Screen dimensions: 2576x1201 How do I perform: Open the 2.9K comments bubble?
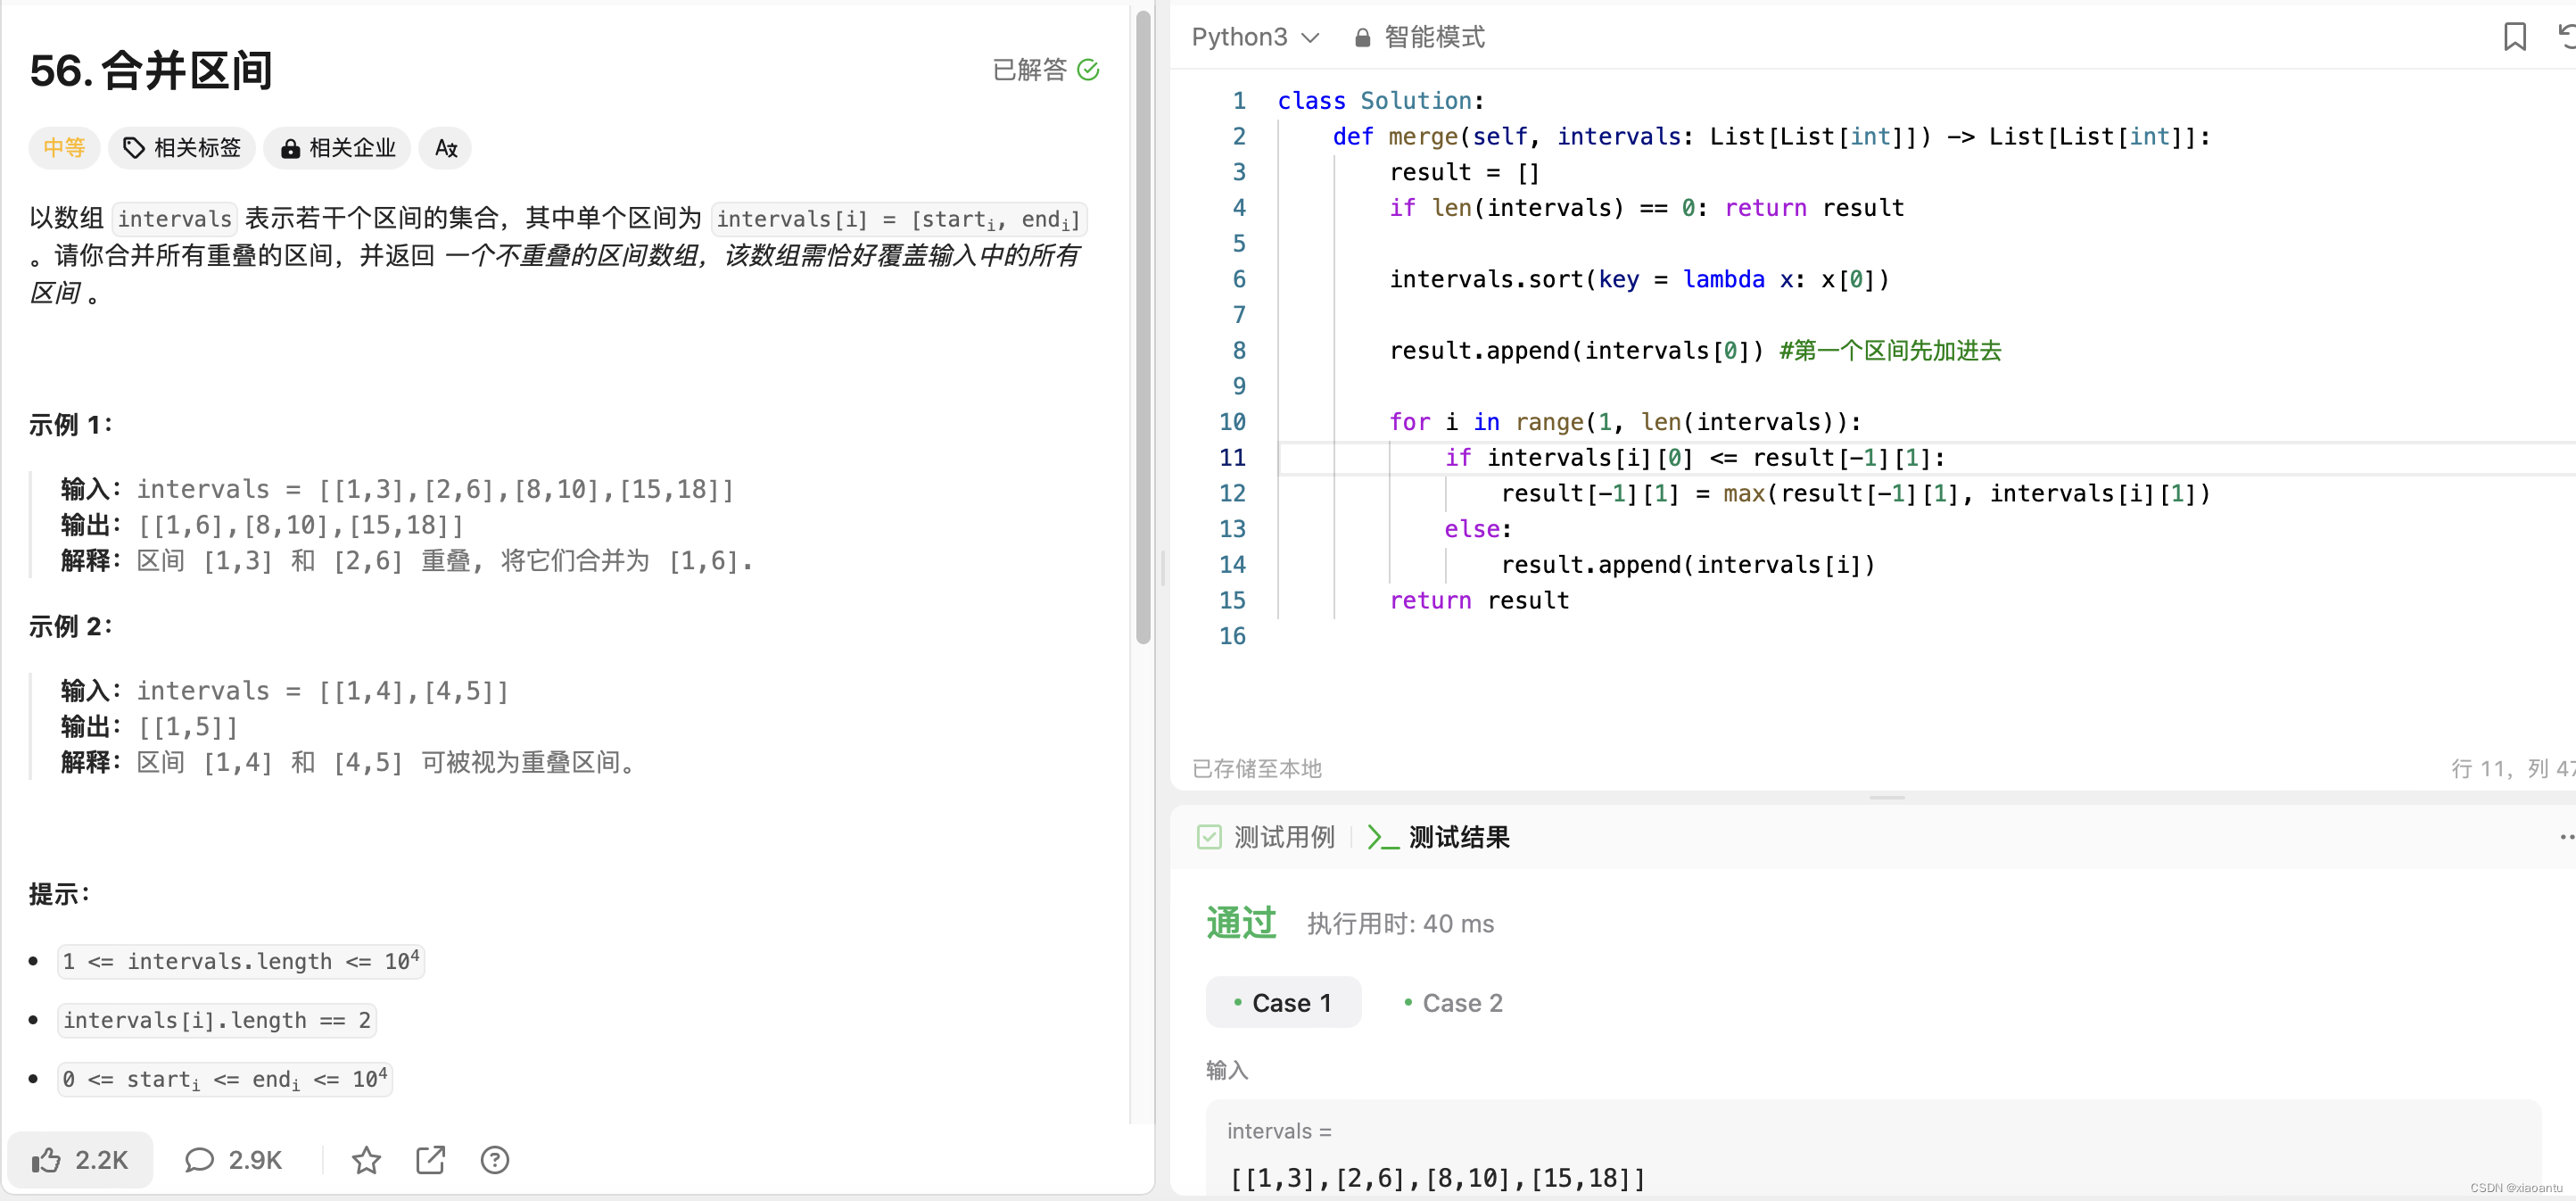tap(234, 1160)
